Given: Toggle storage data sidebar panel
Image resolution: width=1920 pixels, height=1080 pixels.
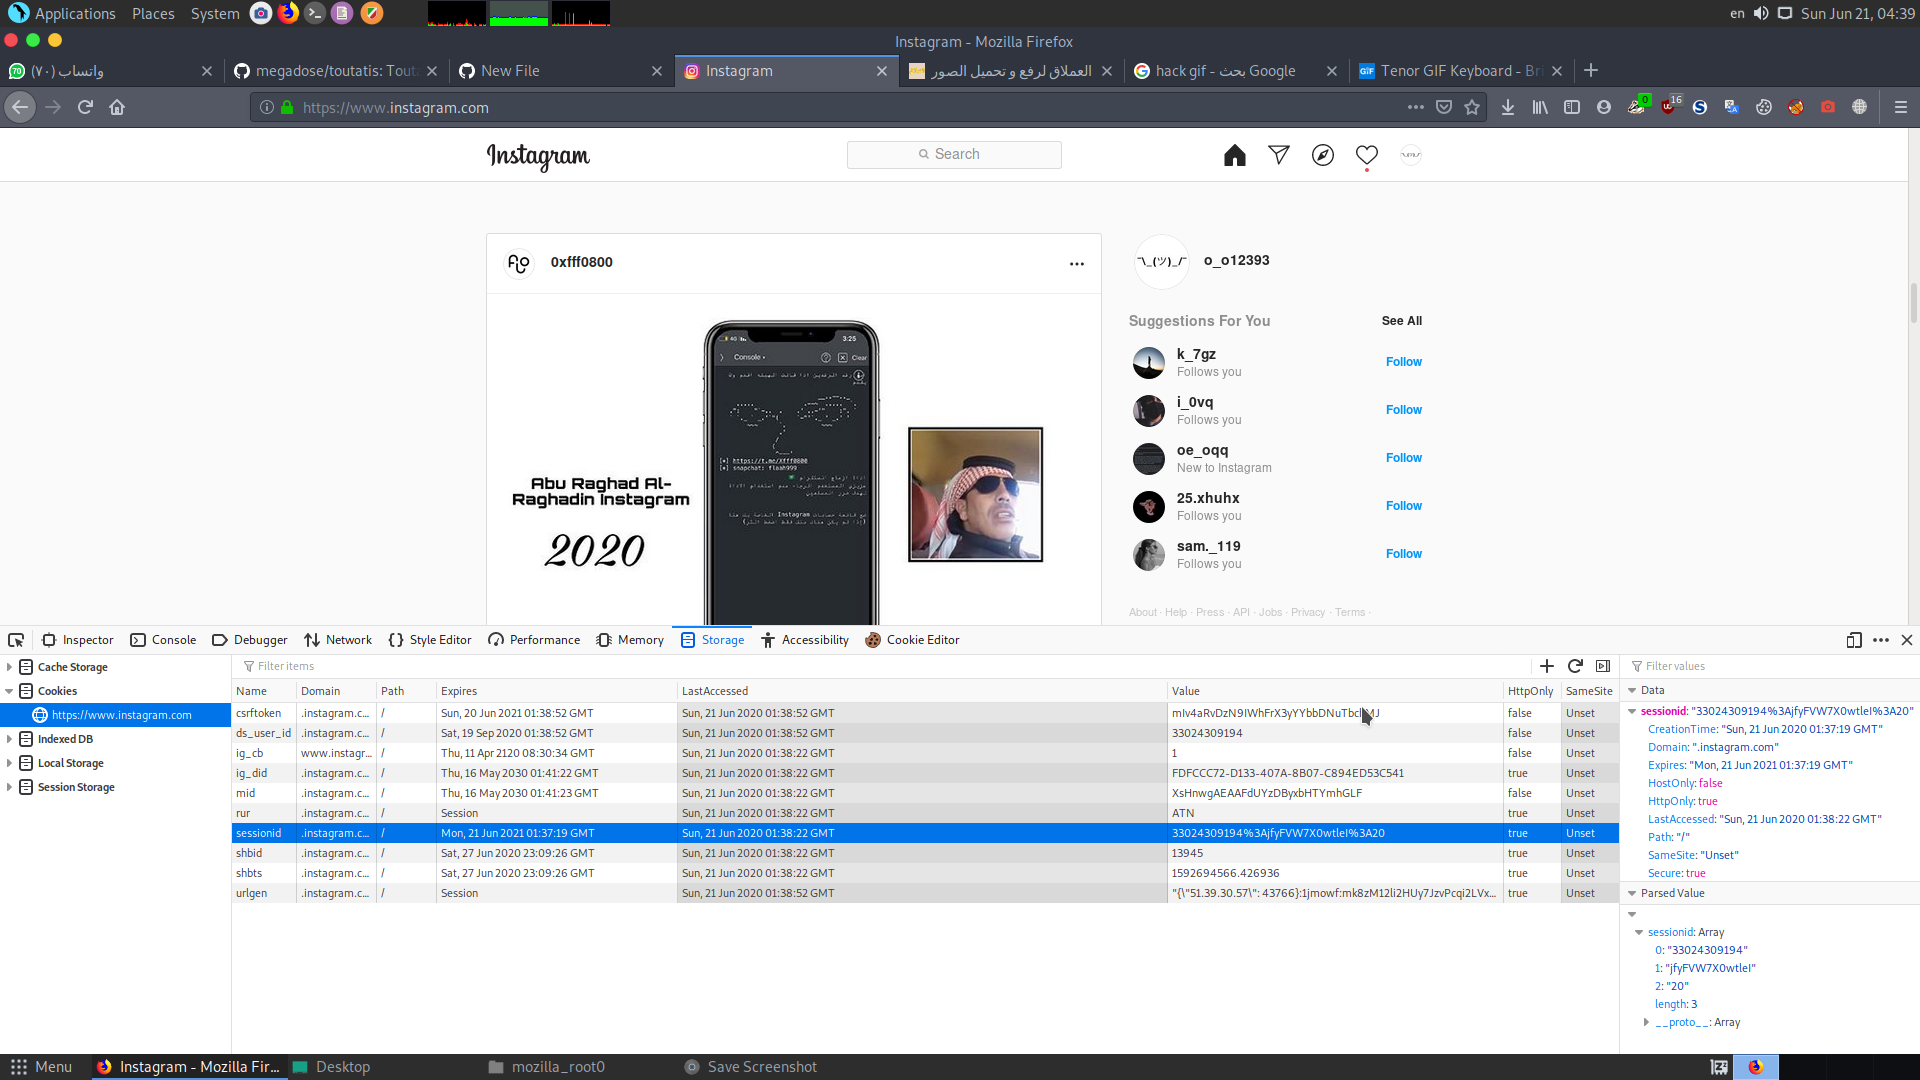Looking at the screenshot, I should [x=1603, y=666].
